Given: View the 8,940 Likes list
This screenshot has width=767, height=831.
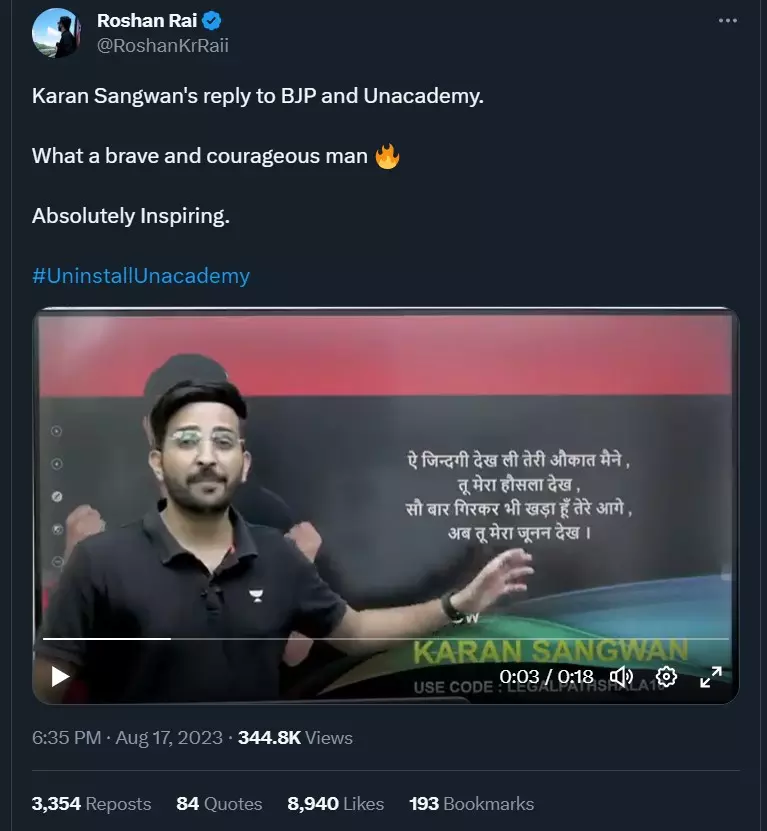Looking at the screenshot, I should 336,803.
